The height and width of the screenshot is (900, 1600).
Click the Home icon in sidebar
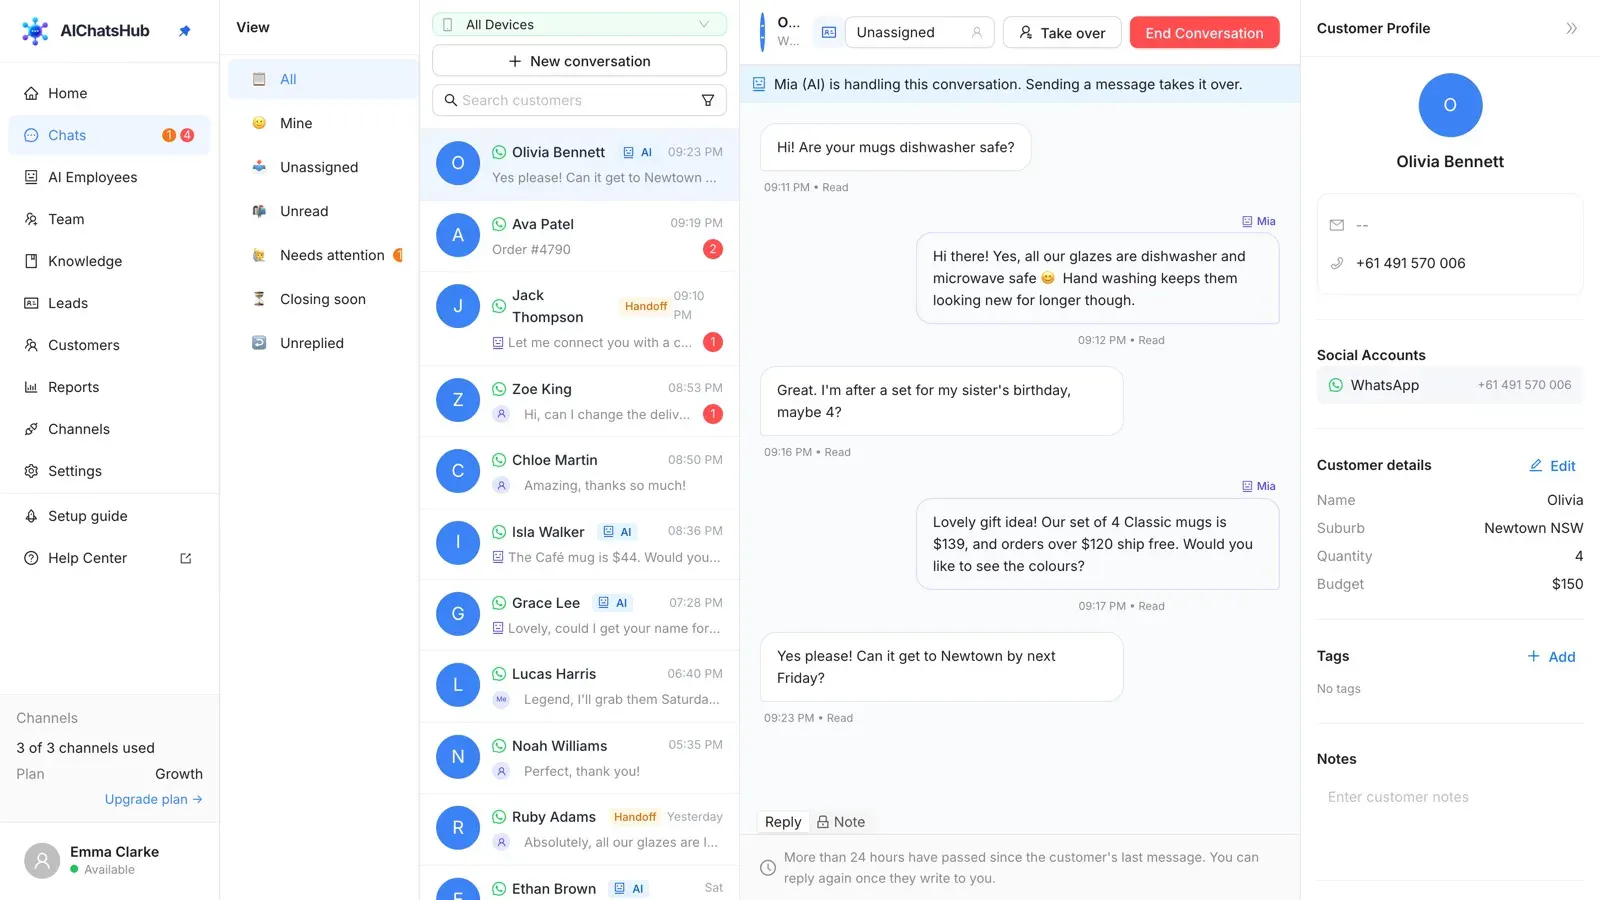(x=31, y=93)
